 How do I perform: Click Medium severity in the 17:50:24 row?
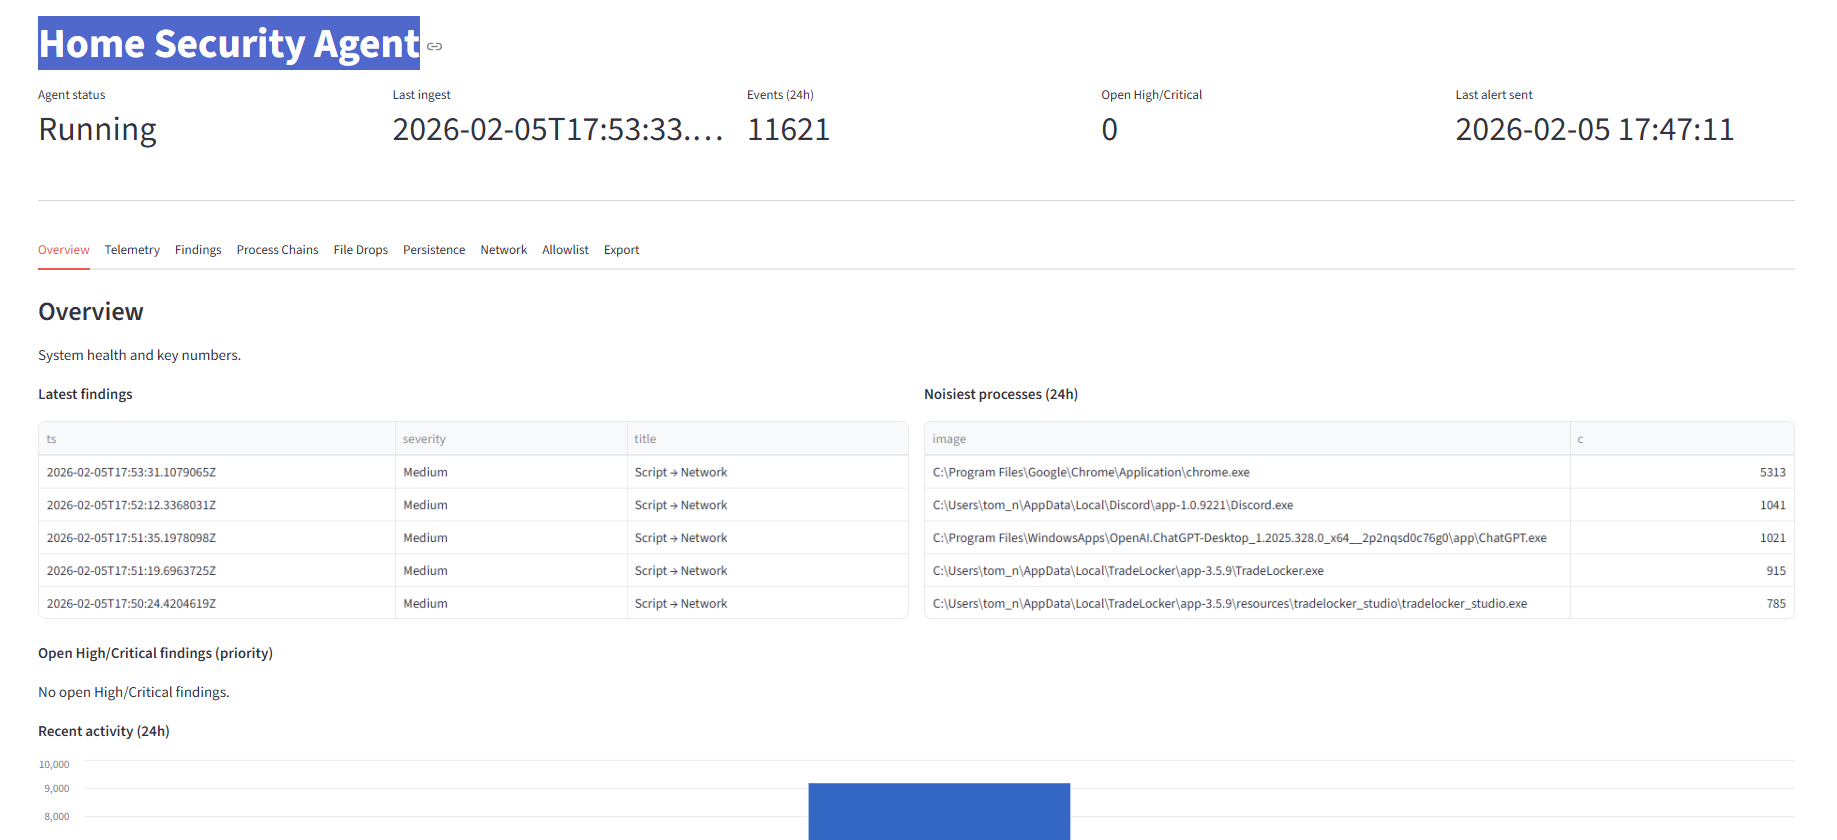point(511,603)
